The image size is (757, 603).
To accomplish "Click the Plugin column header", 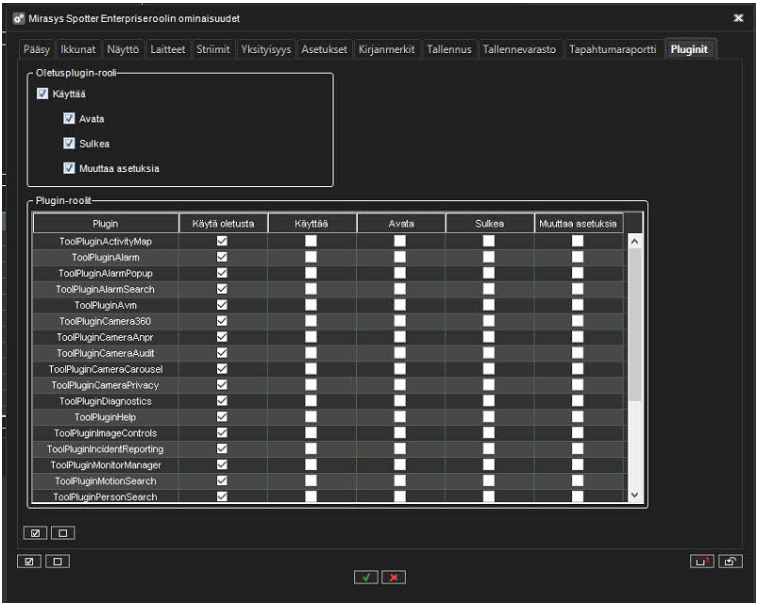I will [x=105, y=223].
